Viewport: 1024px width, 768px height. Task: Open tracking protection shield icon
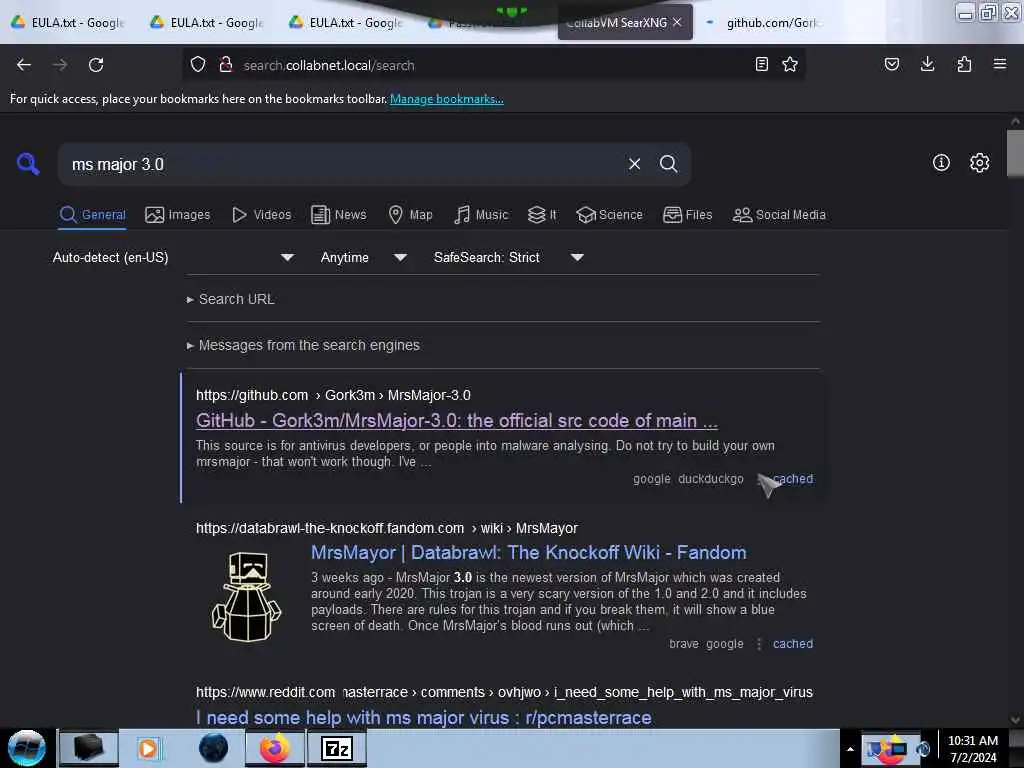point(198,65)
